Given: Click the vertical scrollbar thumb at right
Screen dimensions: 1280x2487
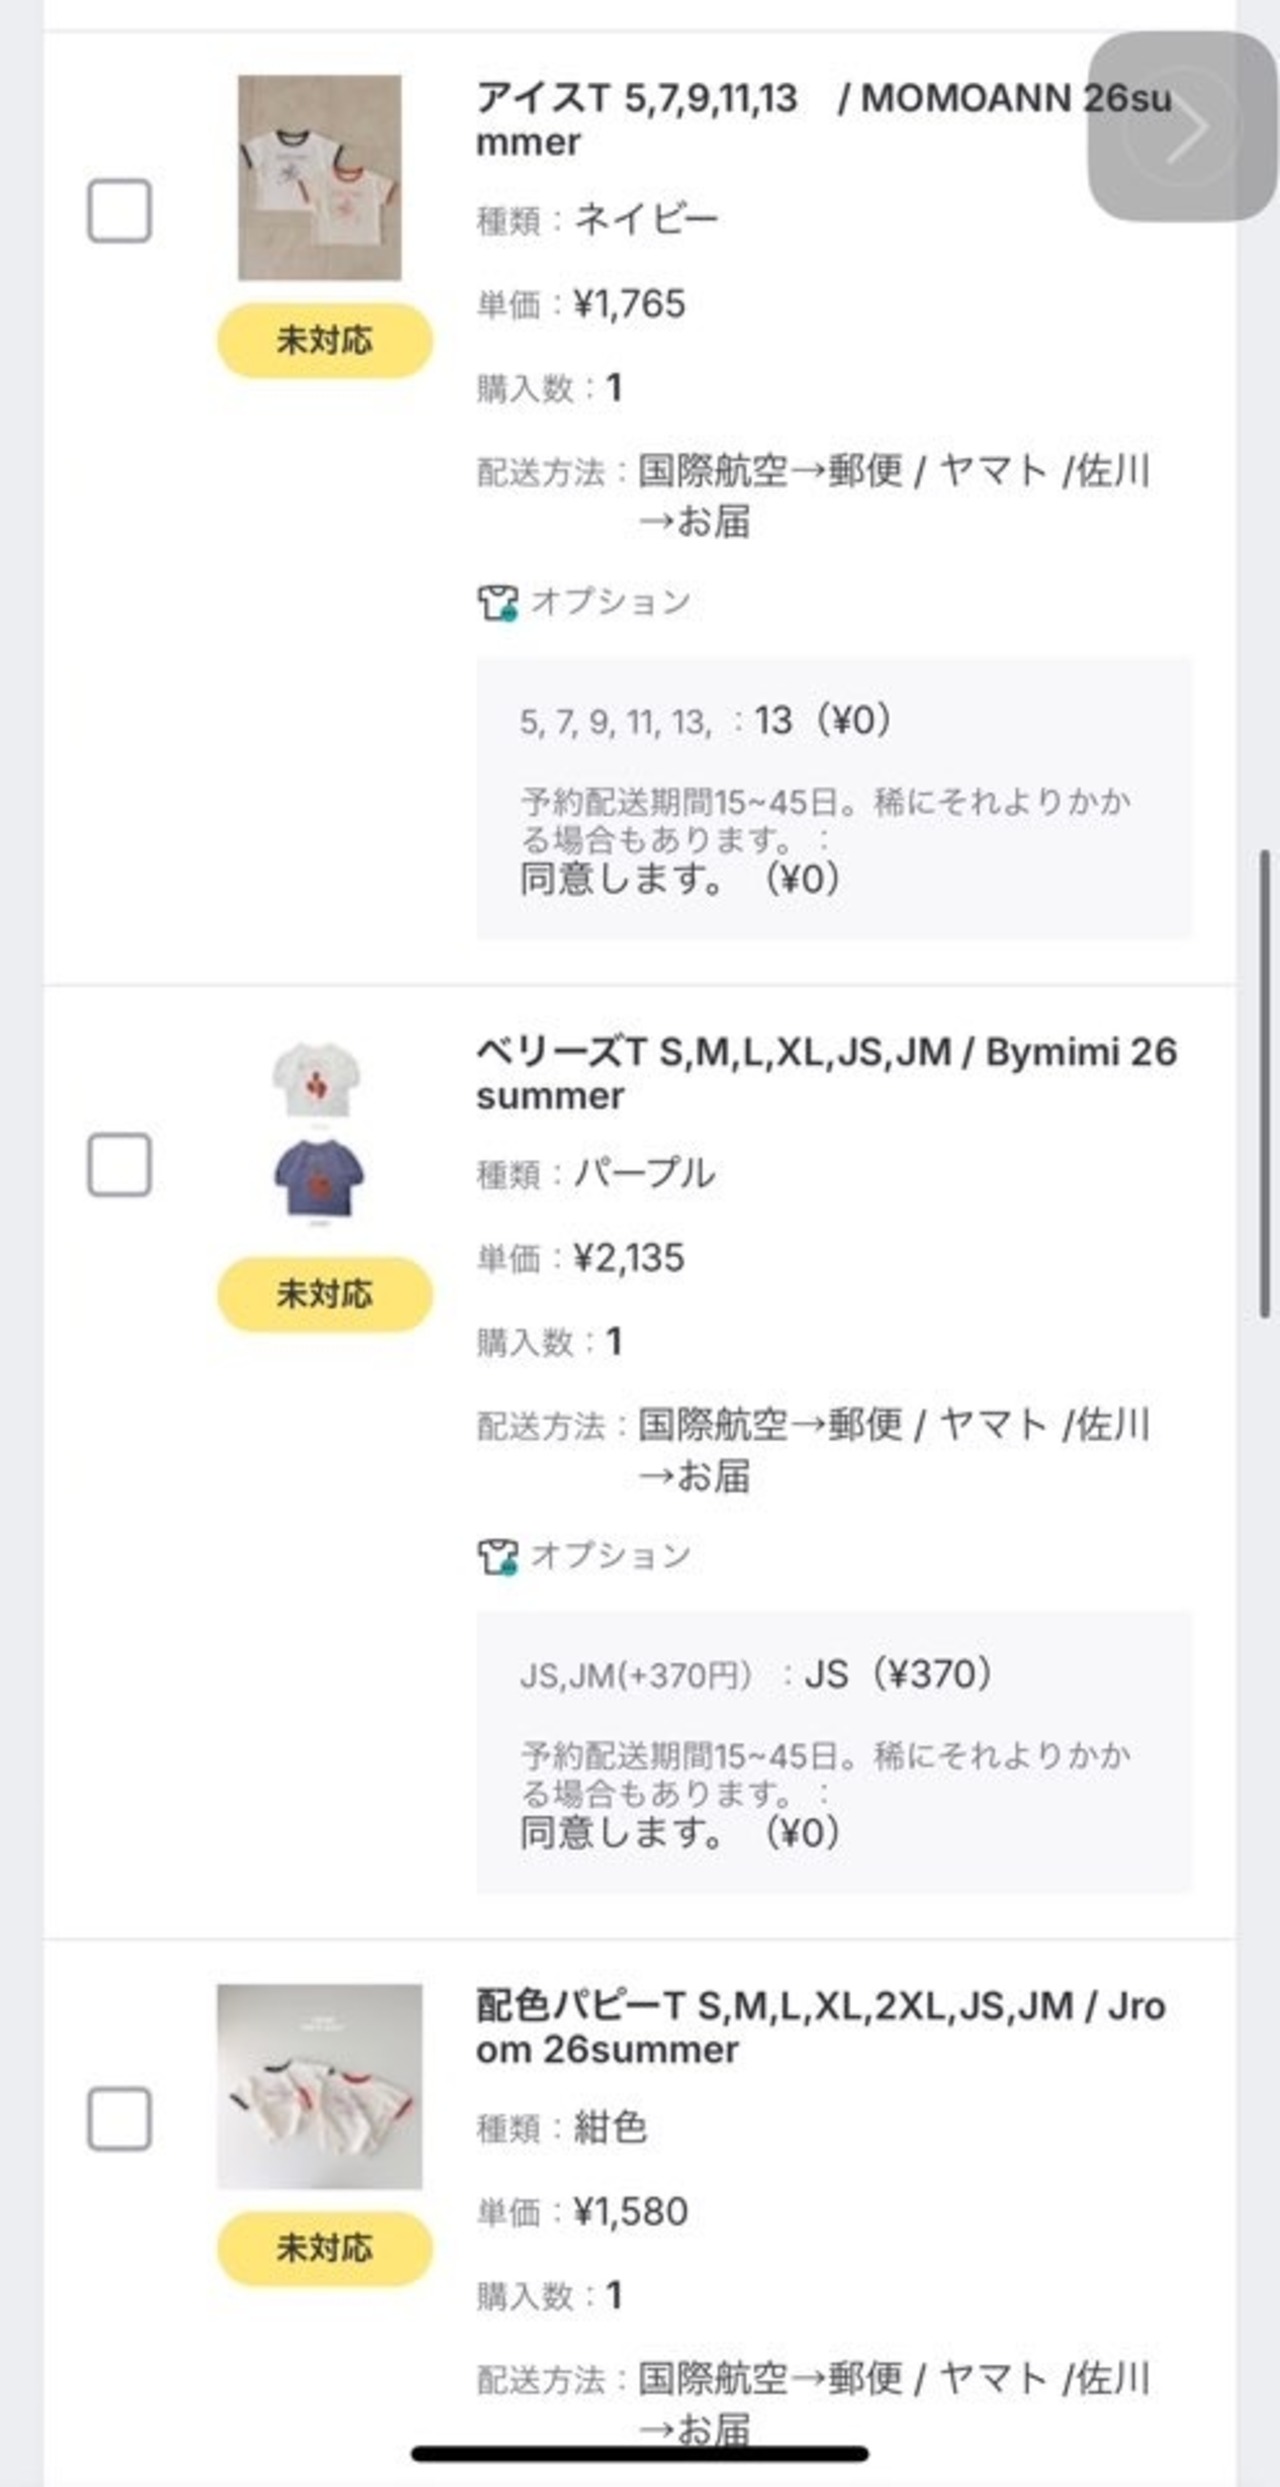Looking at the screenshot, I should (1265, 1085).
